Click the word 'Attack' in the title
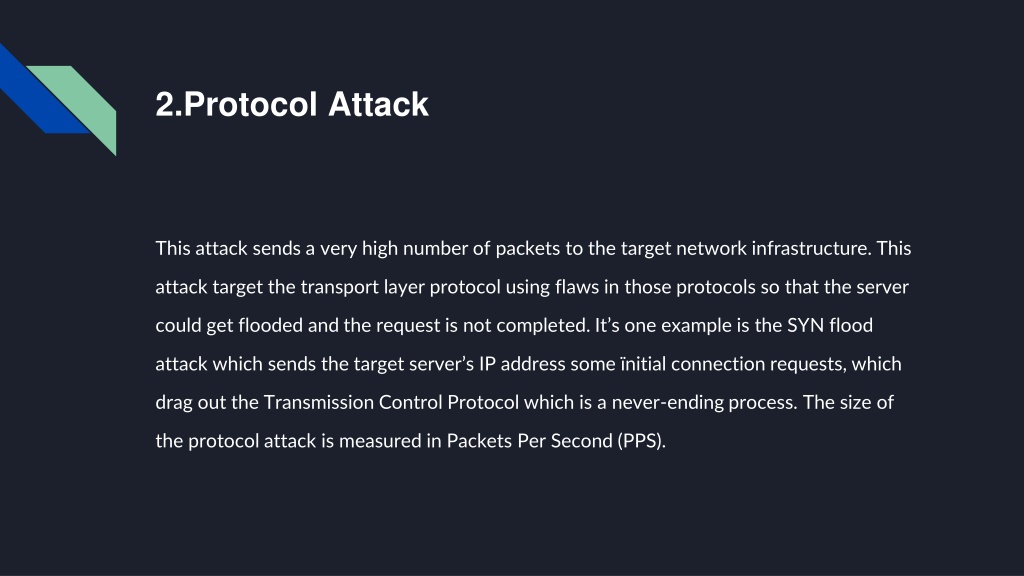Screen dimensions: 1024x576 click(x=378, y=104)
